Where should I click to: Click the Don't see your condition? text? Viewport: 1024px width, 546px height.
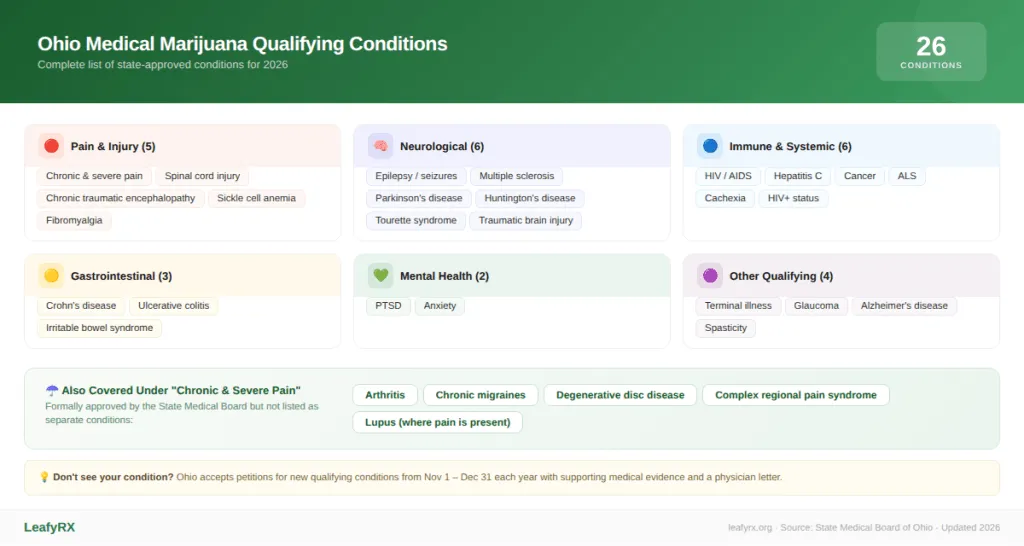[113, 477]
